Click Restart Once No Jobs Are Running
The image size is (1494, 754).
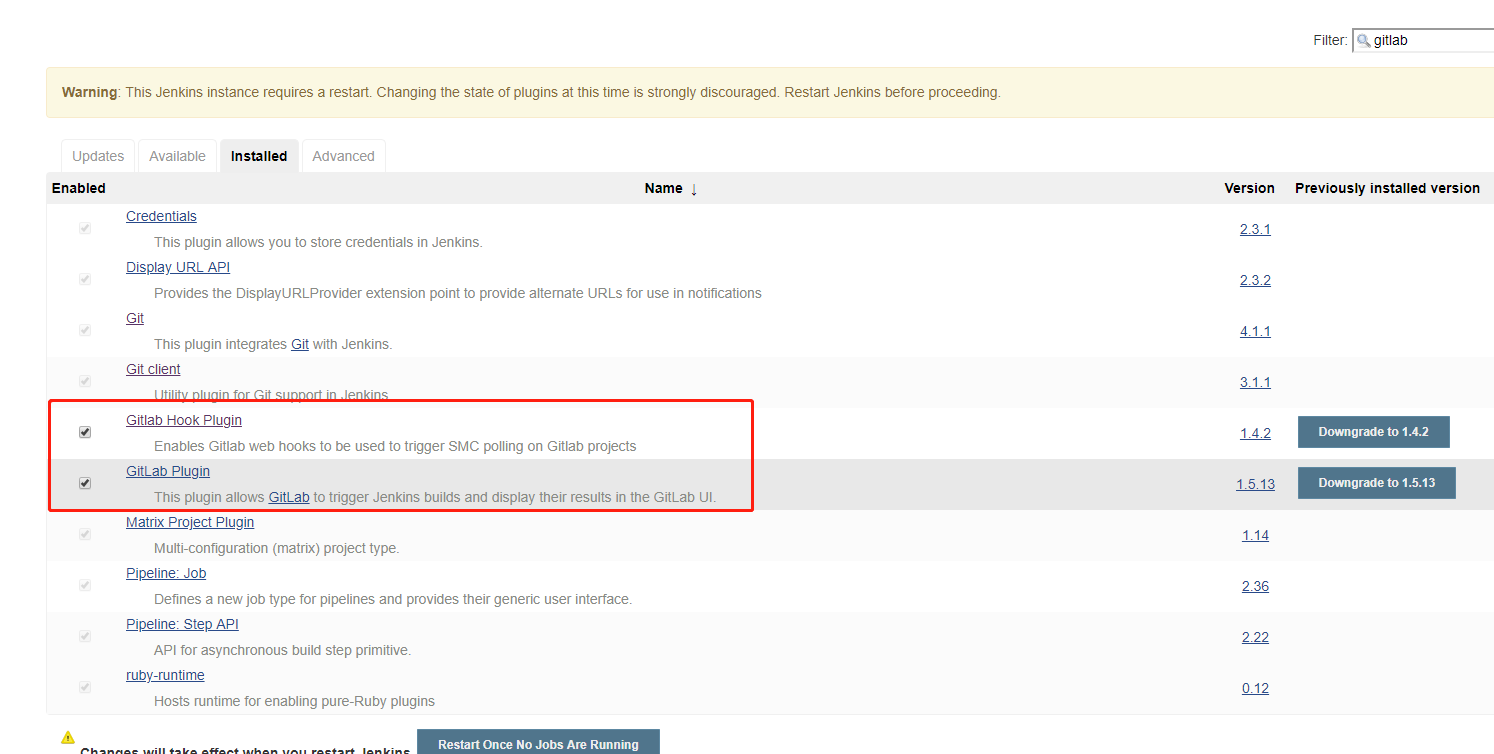click(538, 742)
